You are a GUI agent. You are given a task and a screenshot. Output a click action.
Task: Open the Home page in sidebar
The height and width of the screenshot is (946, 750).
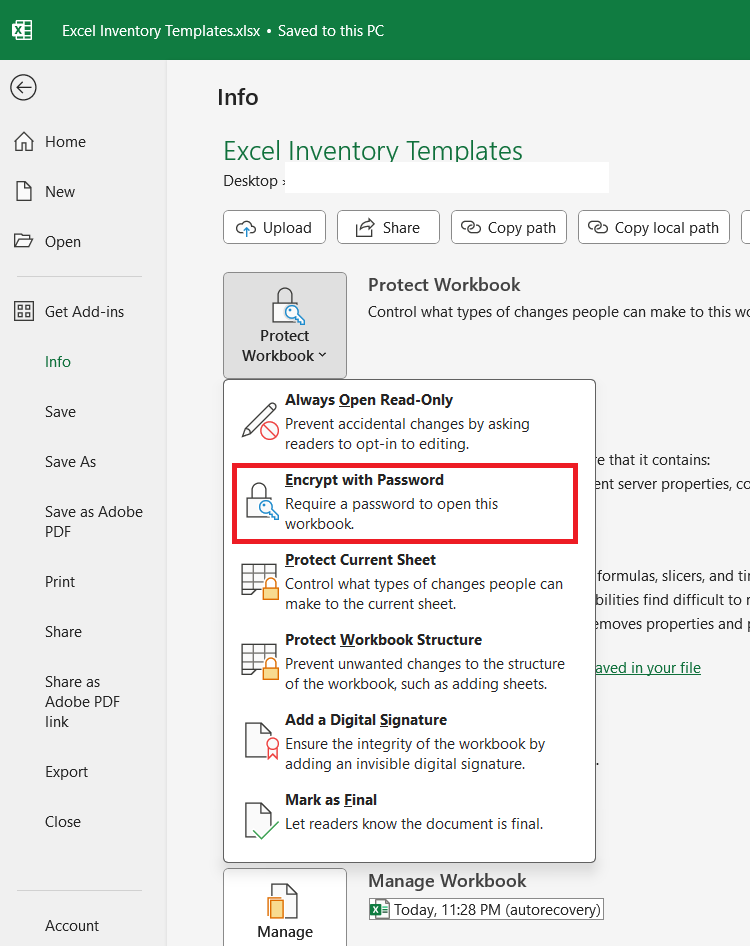click(x=65, y=142)
